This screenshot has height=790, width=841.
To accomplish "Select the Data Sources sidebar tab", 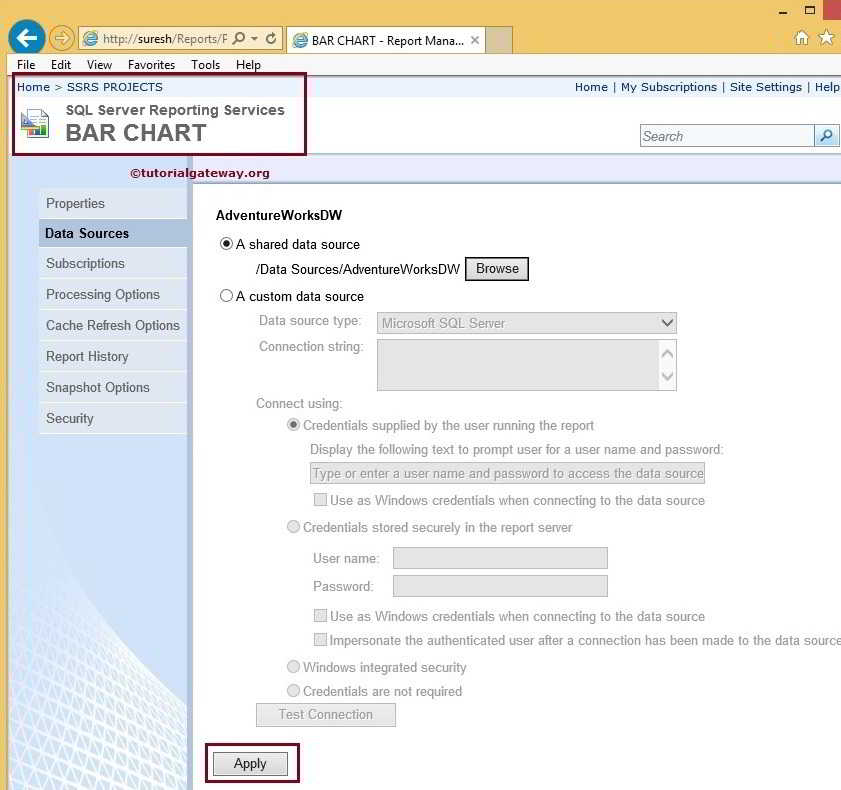I will [114, 233].
